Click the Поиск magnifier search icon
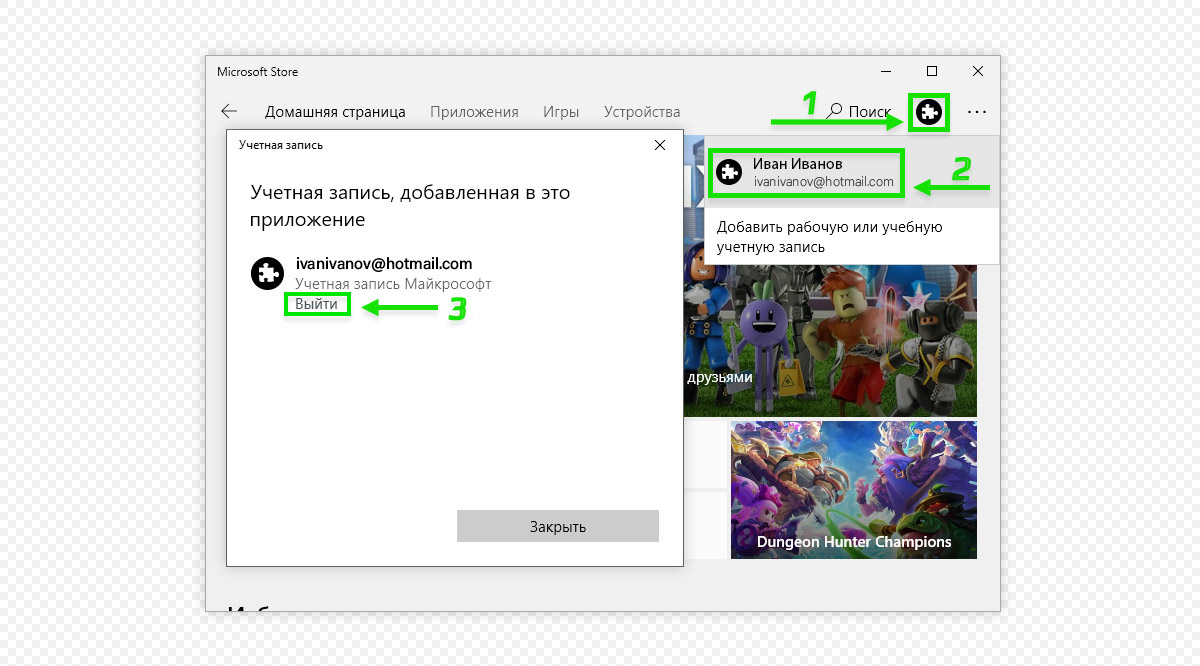The width and height of the screenshot is (1200, 666). coord(835,112)
